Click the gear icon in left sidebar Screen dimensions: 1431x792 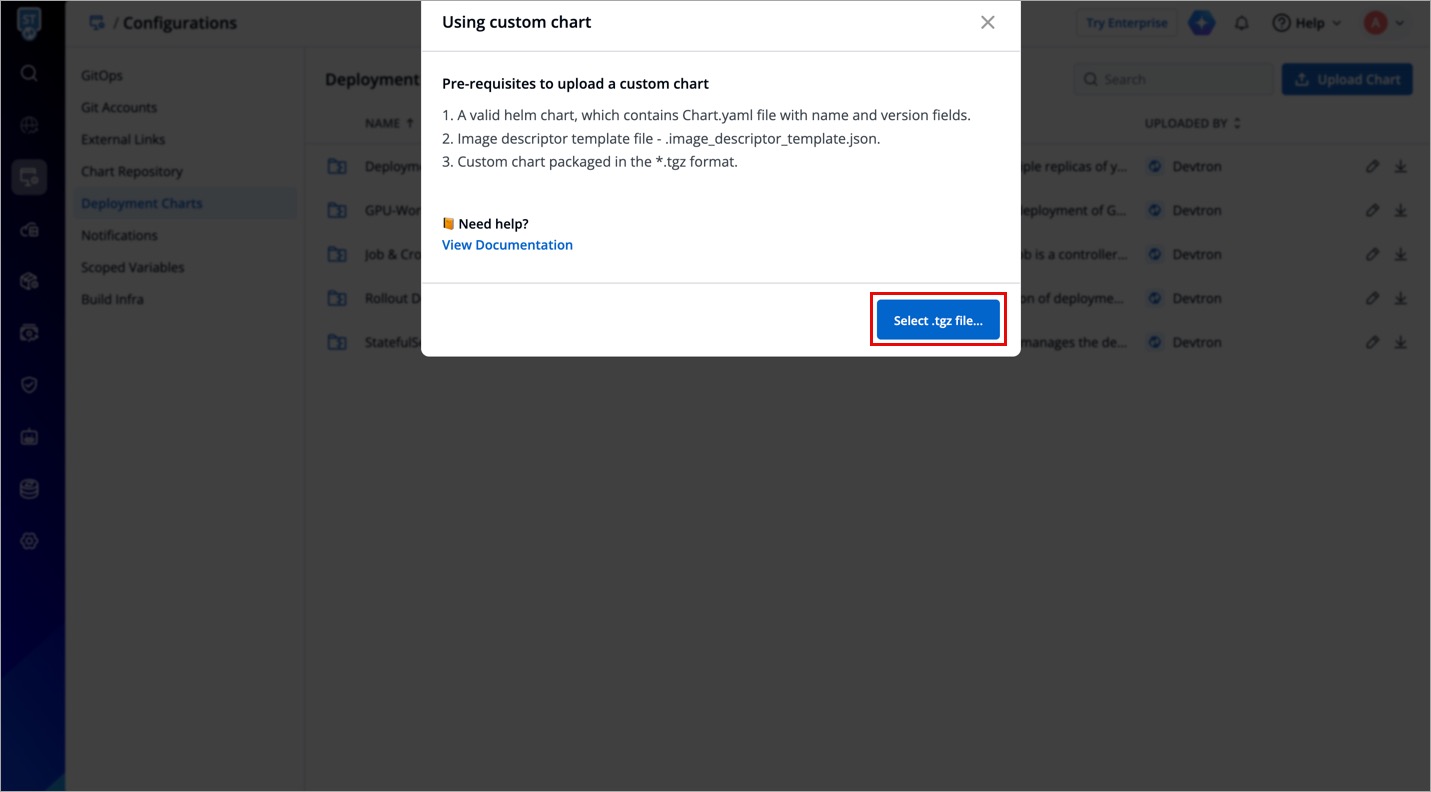point(29,541)
